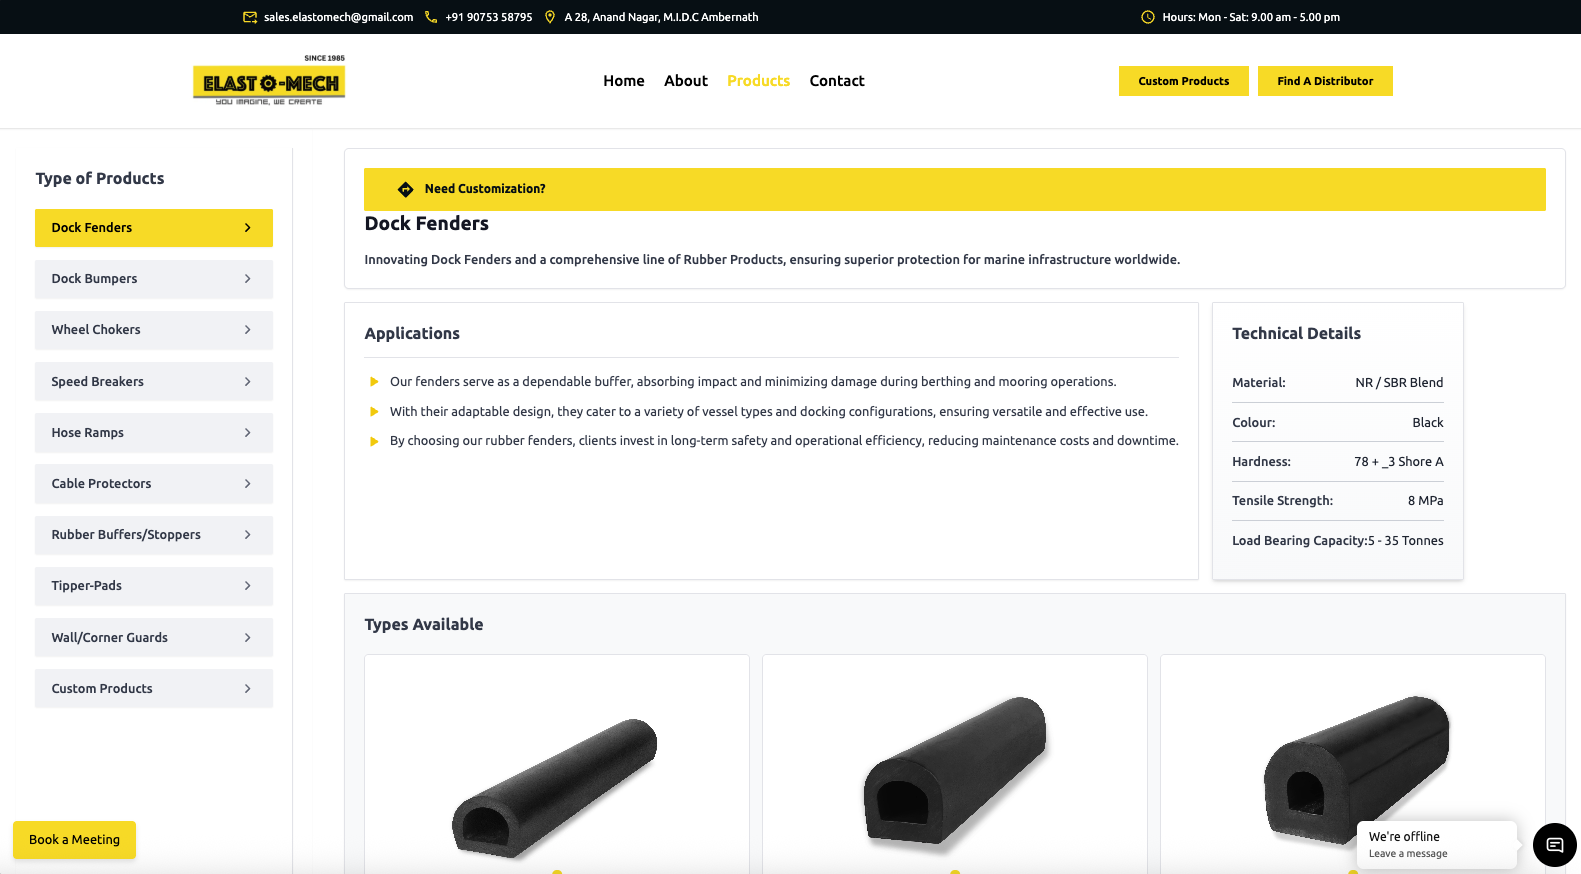This screenshot has height=874, width=1581.
Task: Click the Book a Meeting button
Action: point(74,840)
